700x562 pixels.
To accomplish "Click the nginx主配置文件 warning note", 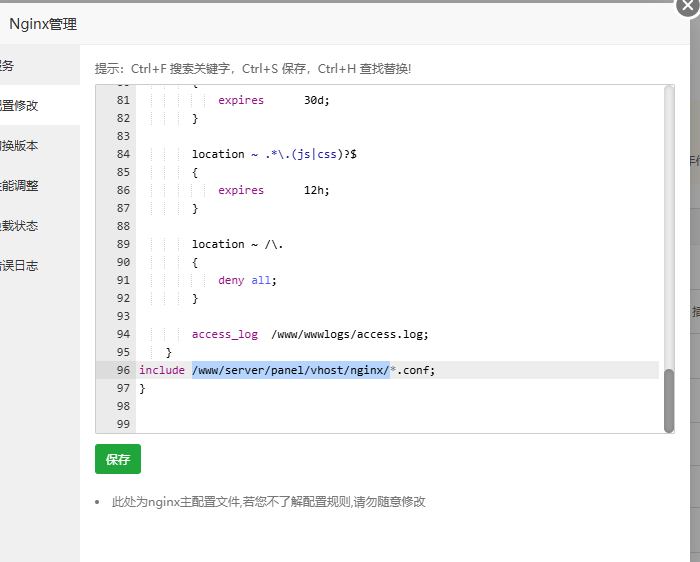I will [268, 502].
